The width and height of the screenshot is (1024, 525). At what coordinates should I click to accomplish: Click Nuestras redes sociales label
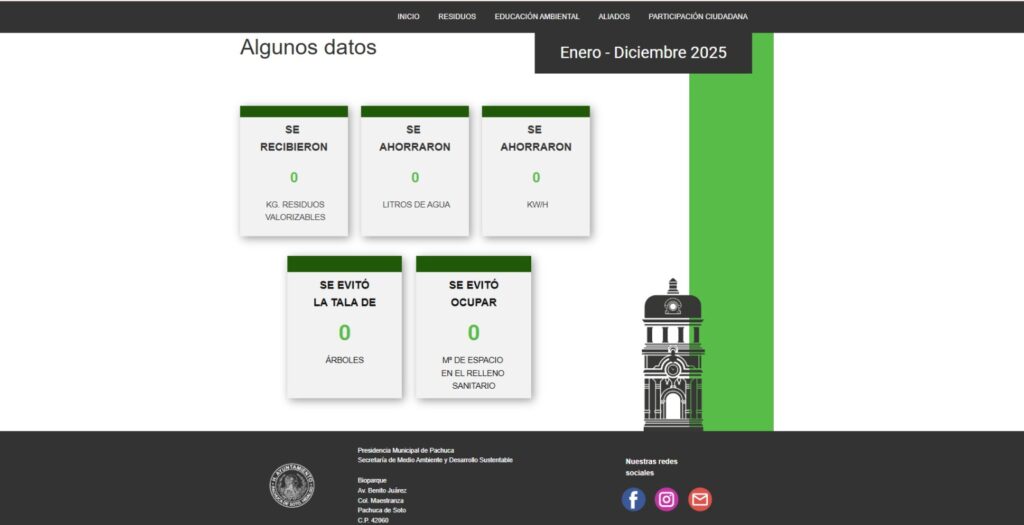pyautogui.click(x=651, y=467)
